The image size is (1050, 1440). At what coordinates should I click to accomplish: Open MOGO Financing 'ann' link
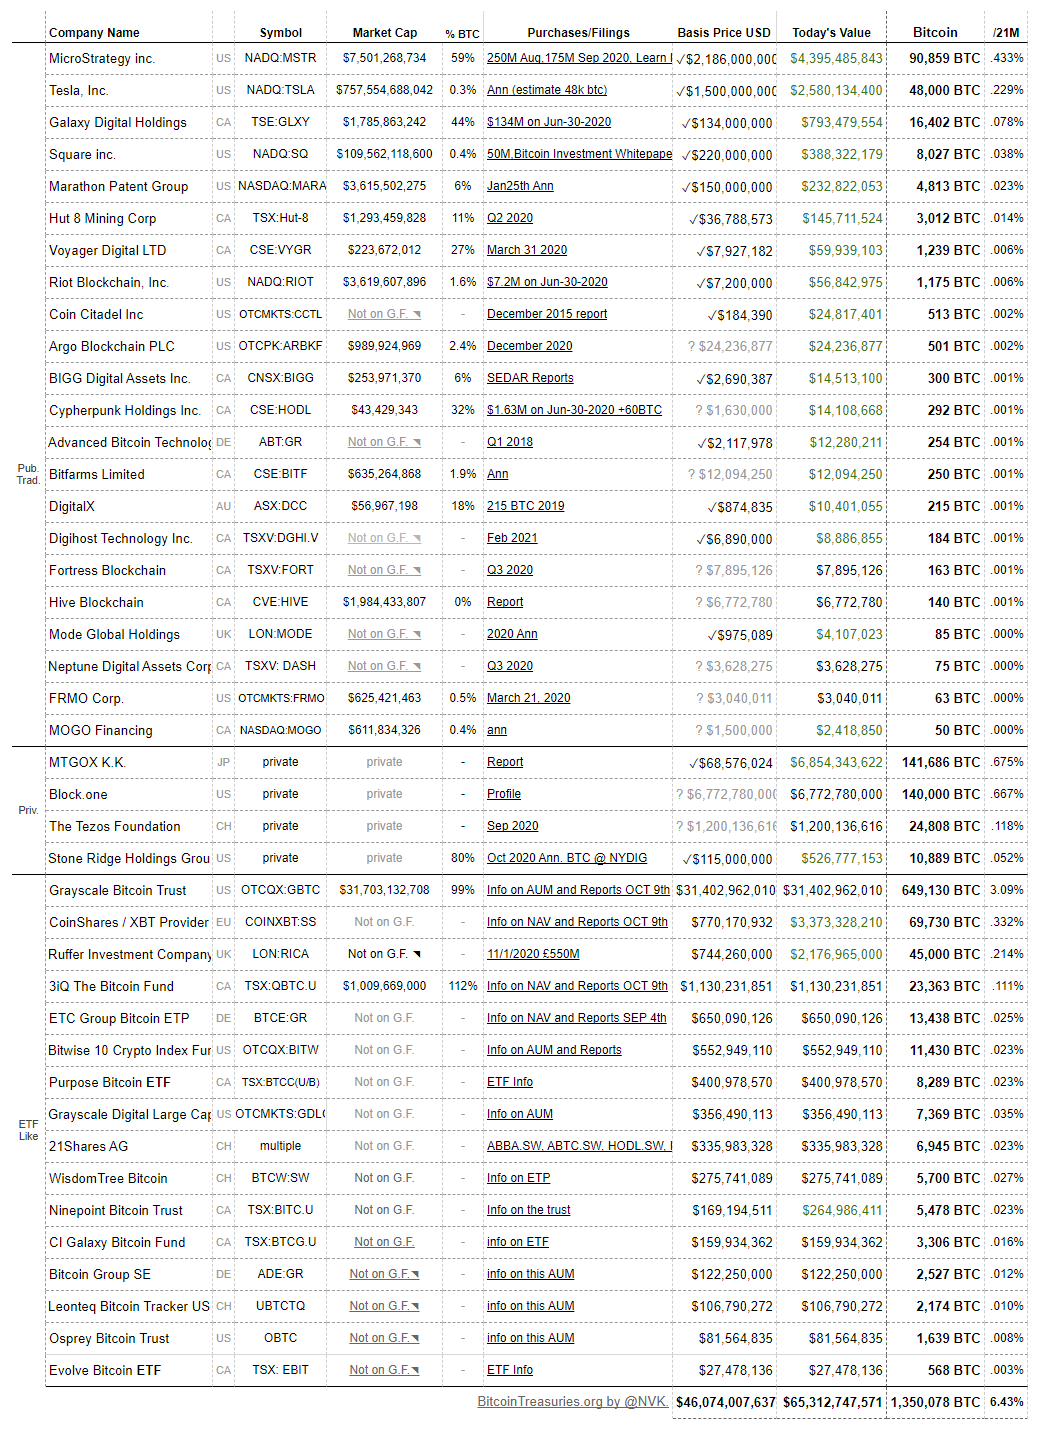497,730
